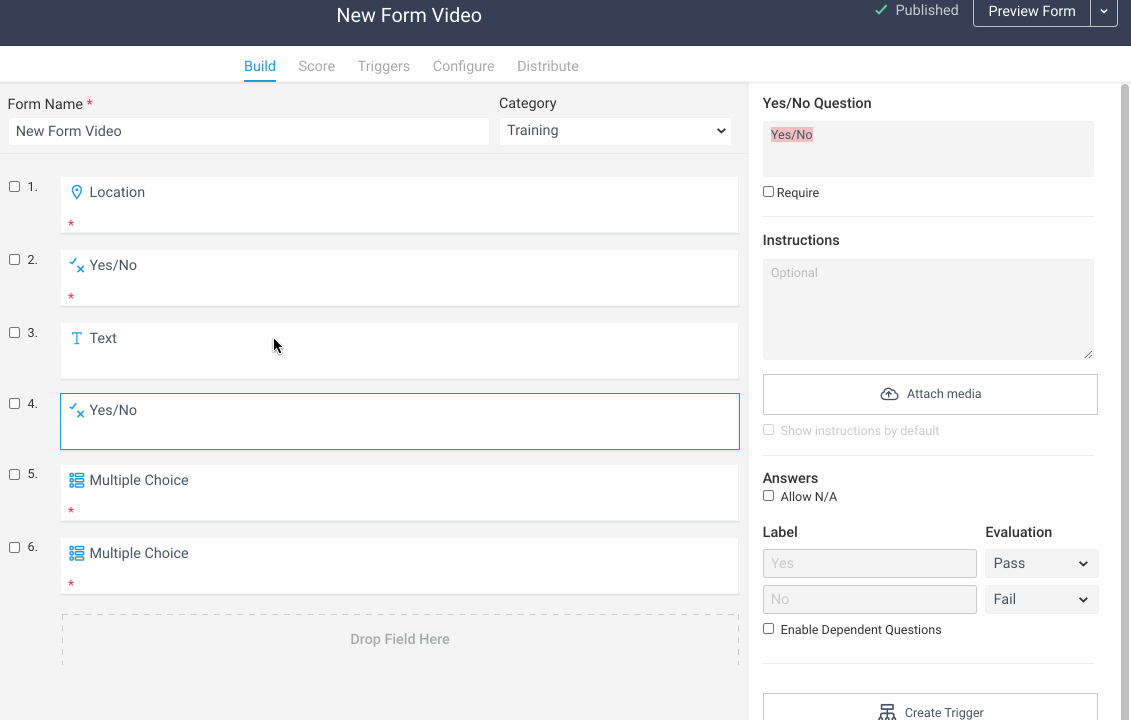Screen dimensions: 1131x720
Task: Go to the Distribute tab
Action: pyautogui.click(x=547, y=66)
